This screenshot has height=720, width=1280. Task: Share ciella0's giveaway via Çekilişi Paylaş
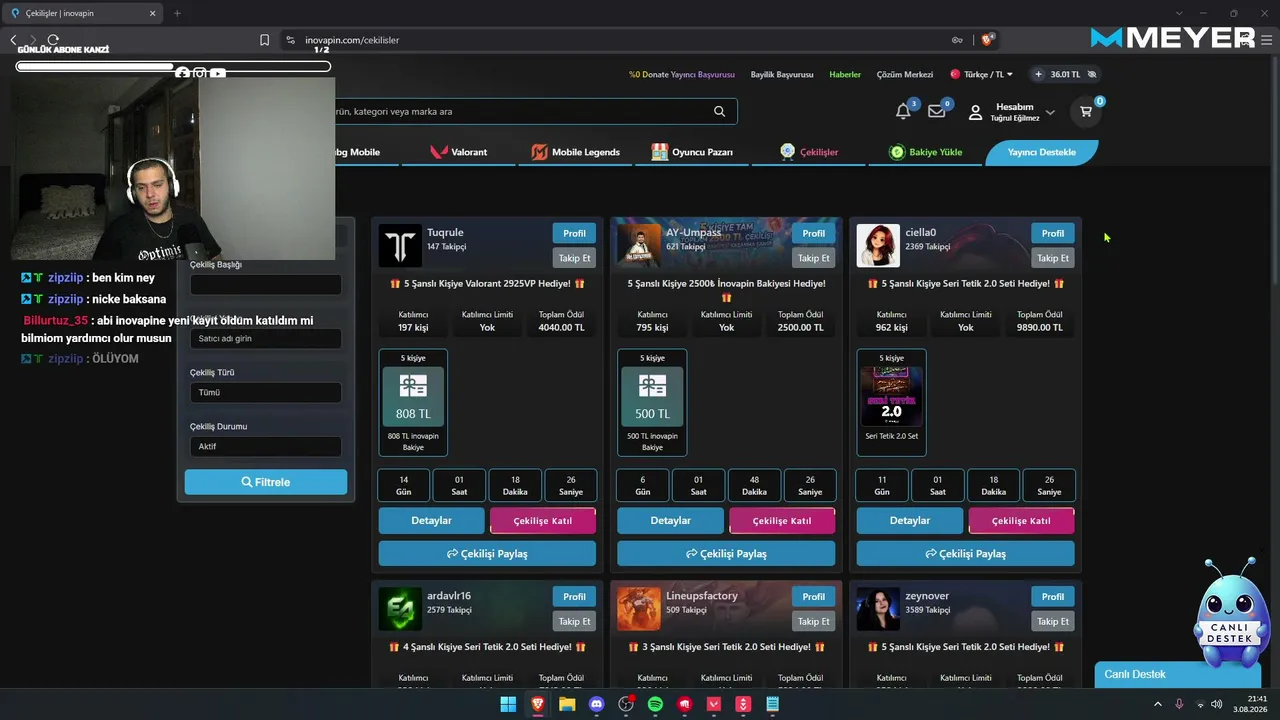(x=965, y=554)
